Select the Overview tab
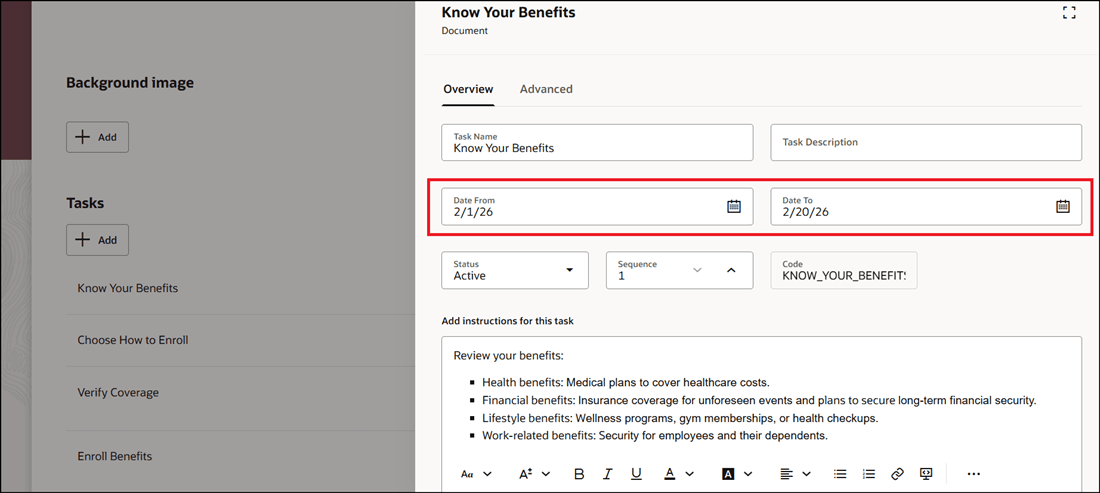The height and width of the screenshot is (493, 1100). point(468,89)
